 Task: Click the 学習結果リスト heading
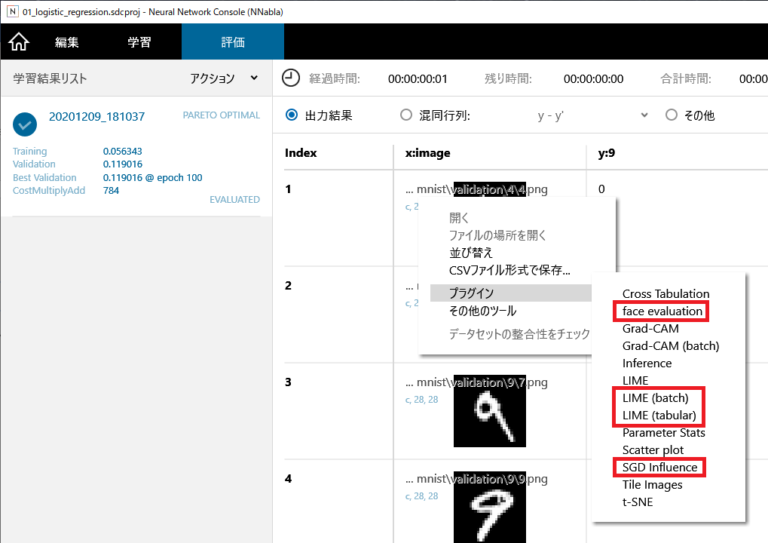point(49,78)
